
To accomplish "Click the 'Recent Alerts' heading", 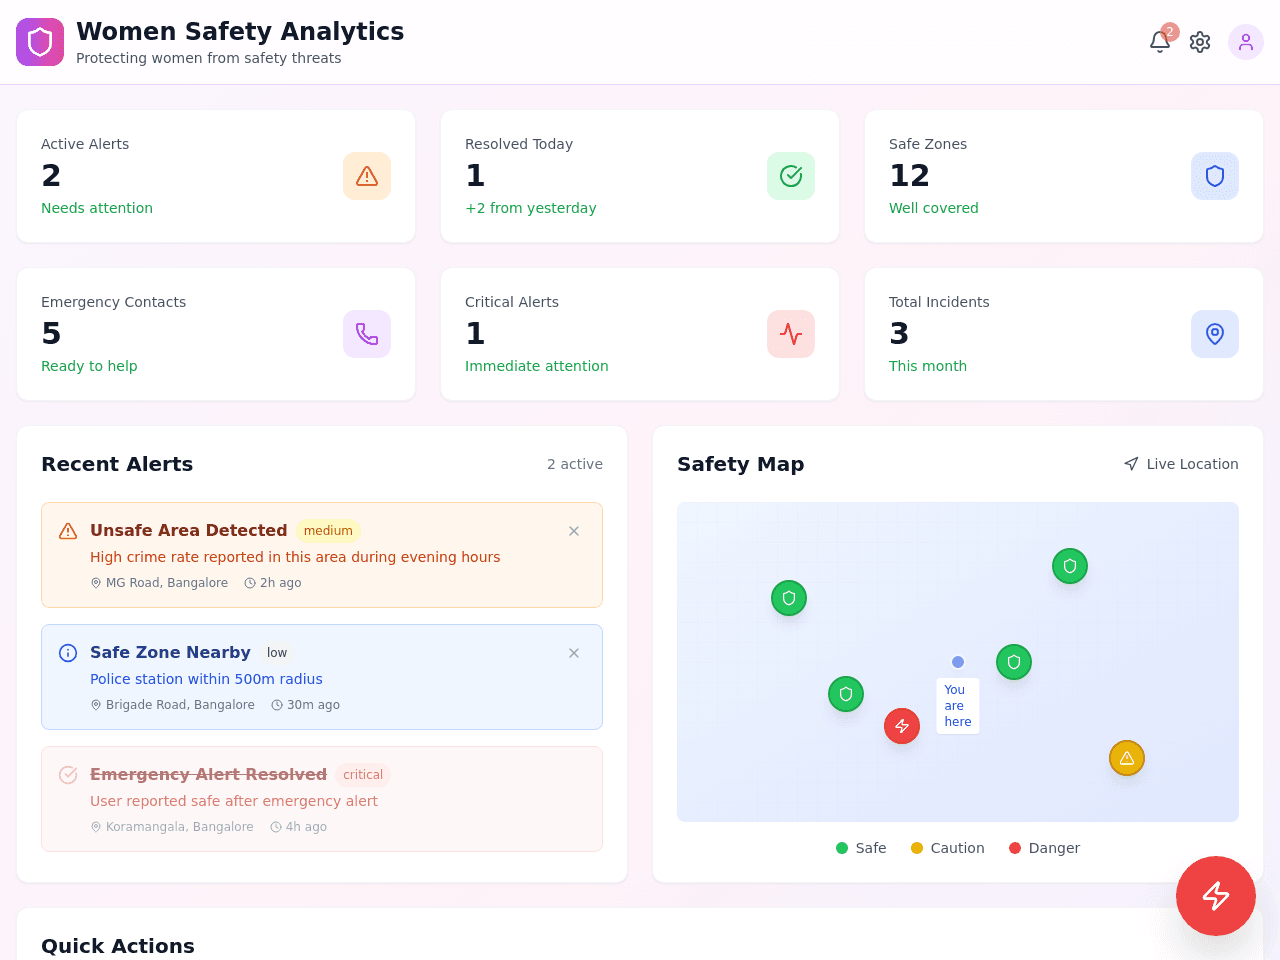I will pos(117,464).
